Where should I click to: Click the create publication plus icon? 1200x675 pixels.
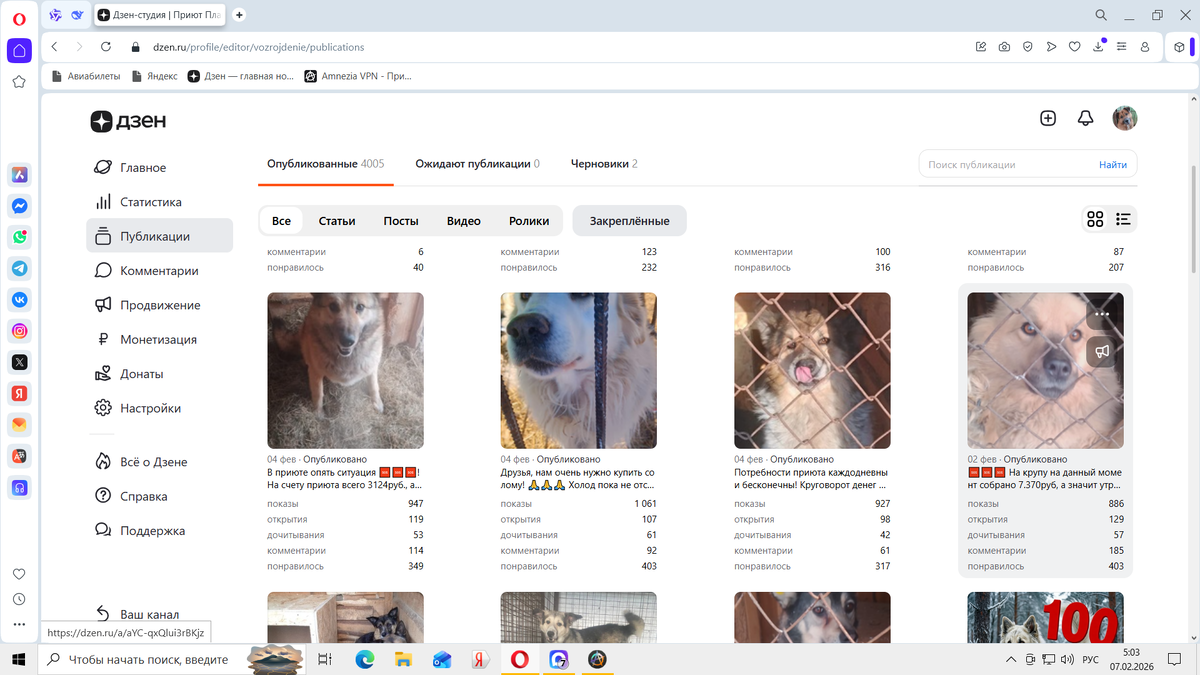(x=1048, y=118)
